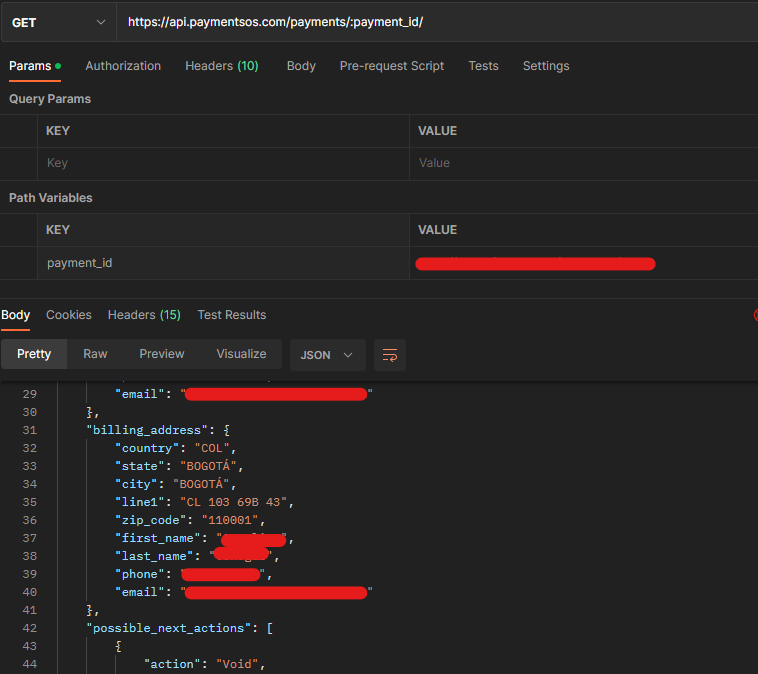Open the request Headers (10) tab
The height and width of the screenshot is (674, 758).
tap(222, 66)
